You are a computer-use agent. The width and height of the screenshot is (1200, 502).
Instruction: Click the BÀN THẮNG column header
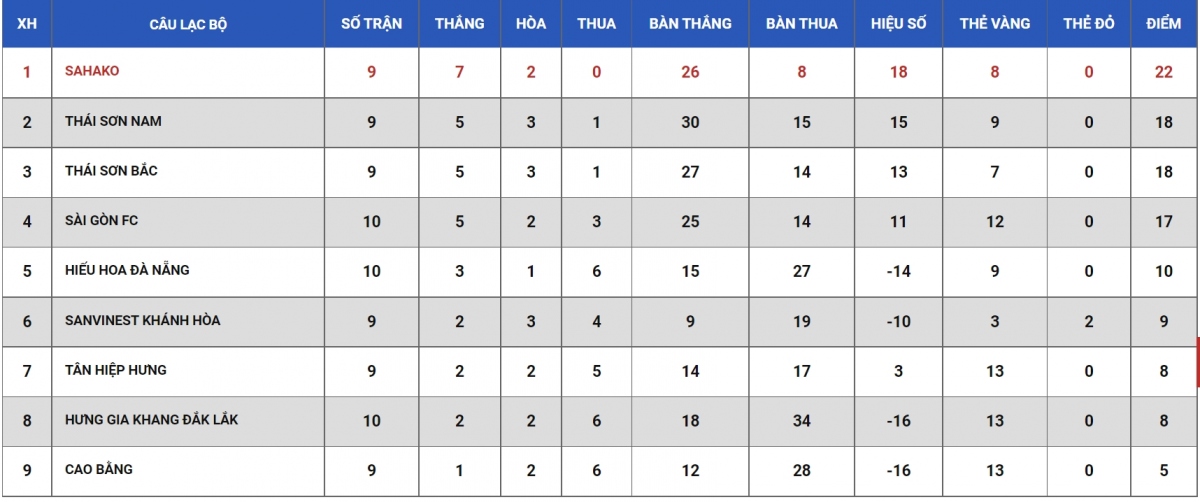click(690, 24)
